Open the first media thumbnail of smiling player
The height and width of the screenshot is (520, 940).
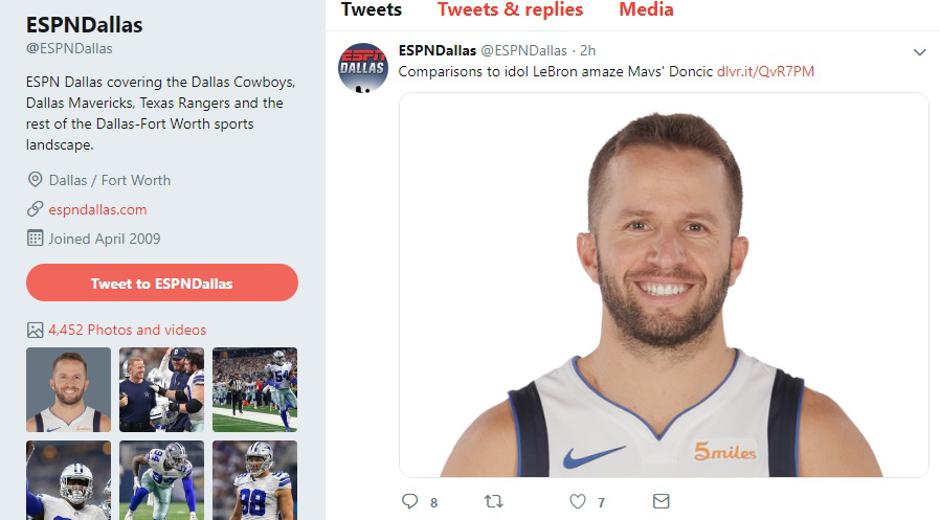pyautogui.click(x=68, y=390)
